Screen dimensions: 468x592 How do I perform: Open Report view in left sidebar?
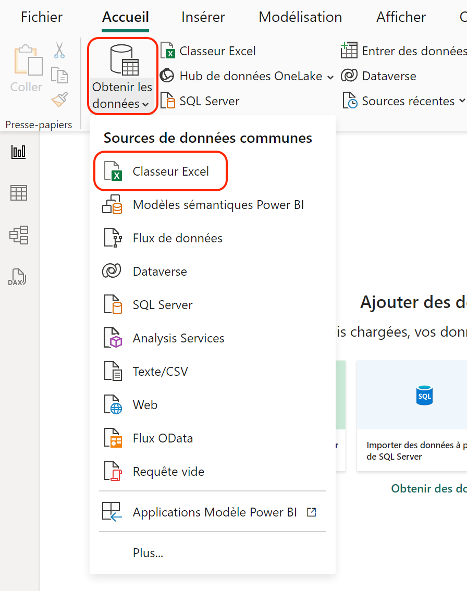pos(18,152)
